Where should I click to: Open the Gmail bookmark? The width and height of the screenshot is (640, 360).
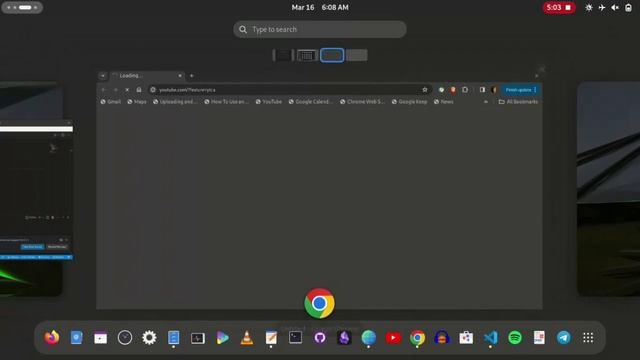[110, 102]
